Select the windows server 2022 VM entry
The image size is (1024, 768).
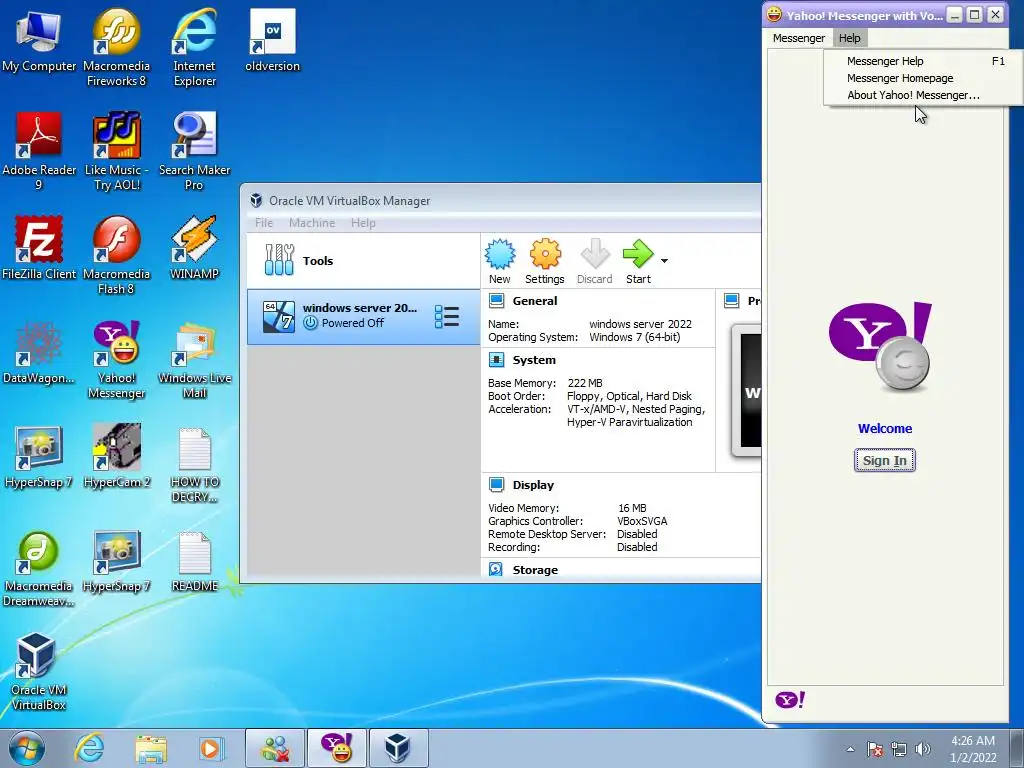click(x=363, y=317)
